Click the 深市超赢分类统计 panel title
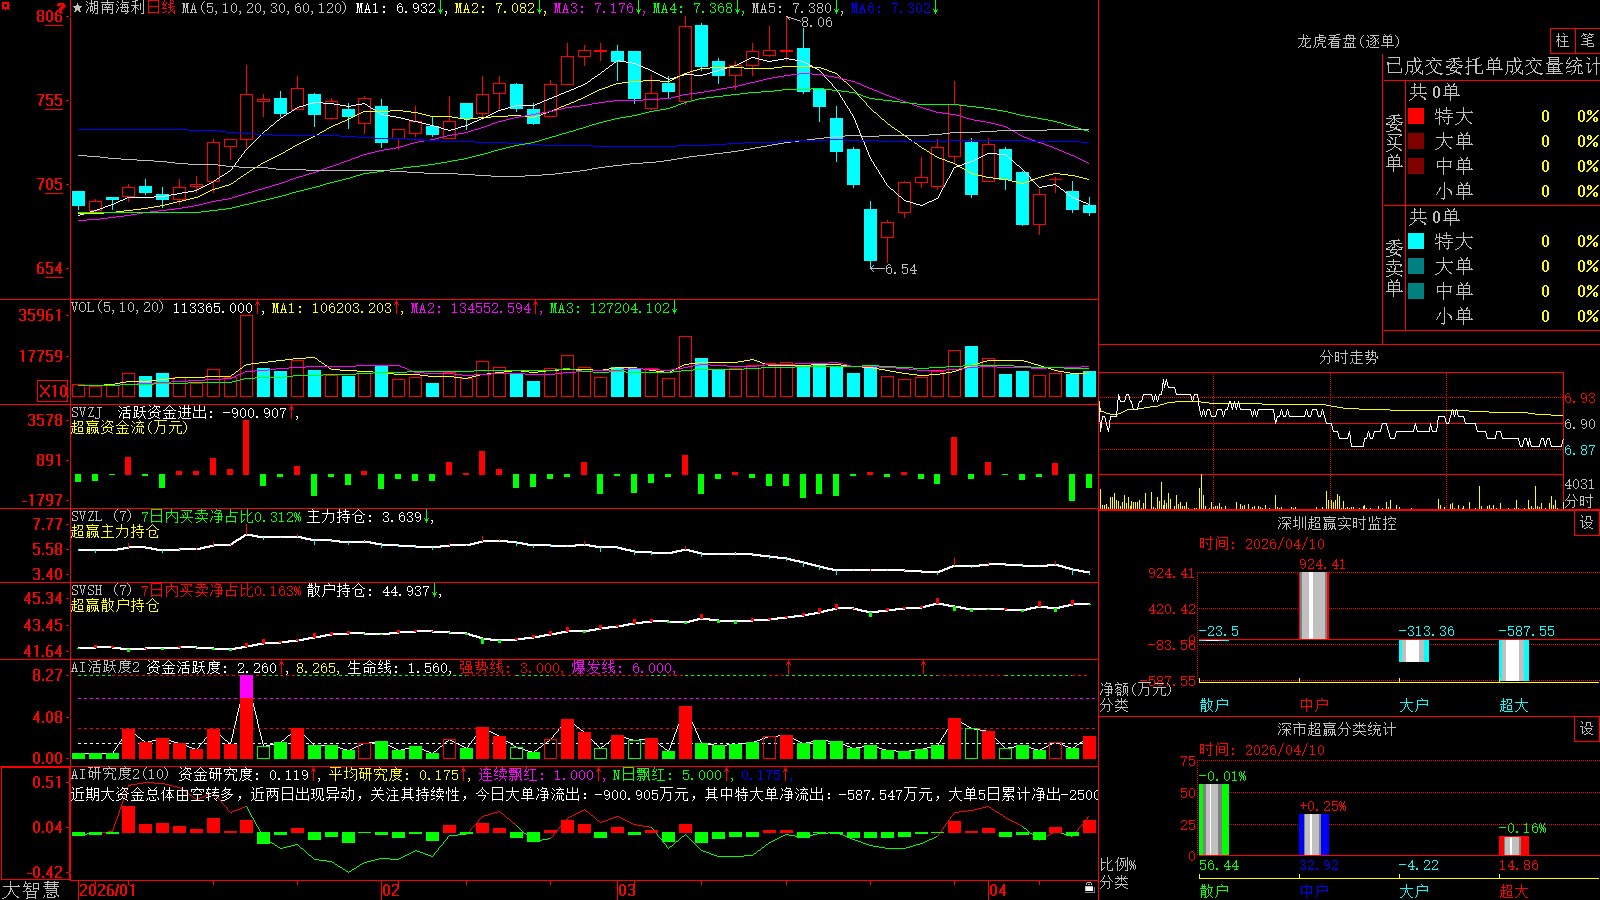The image size is (1600, 900). [1336, 729]
